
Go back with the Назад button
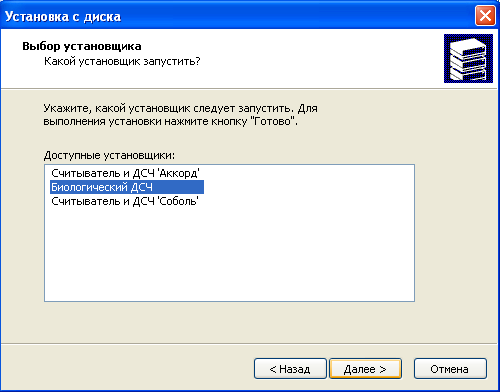coord(290,369)
